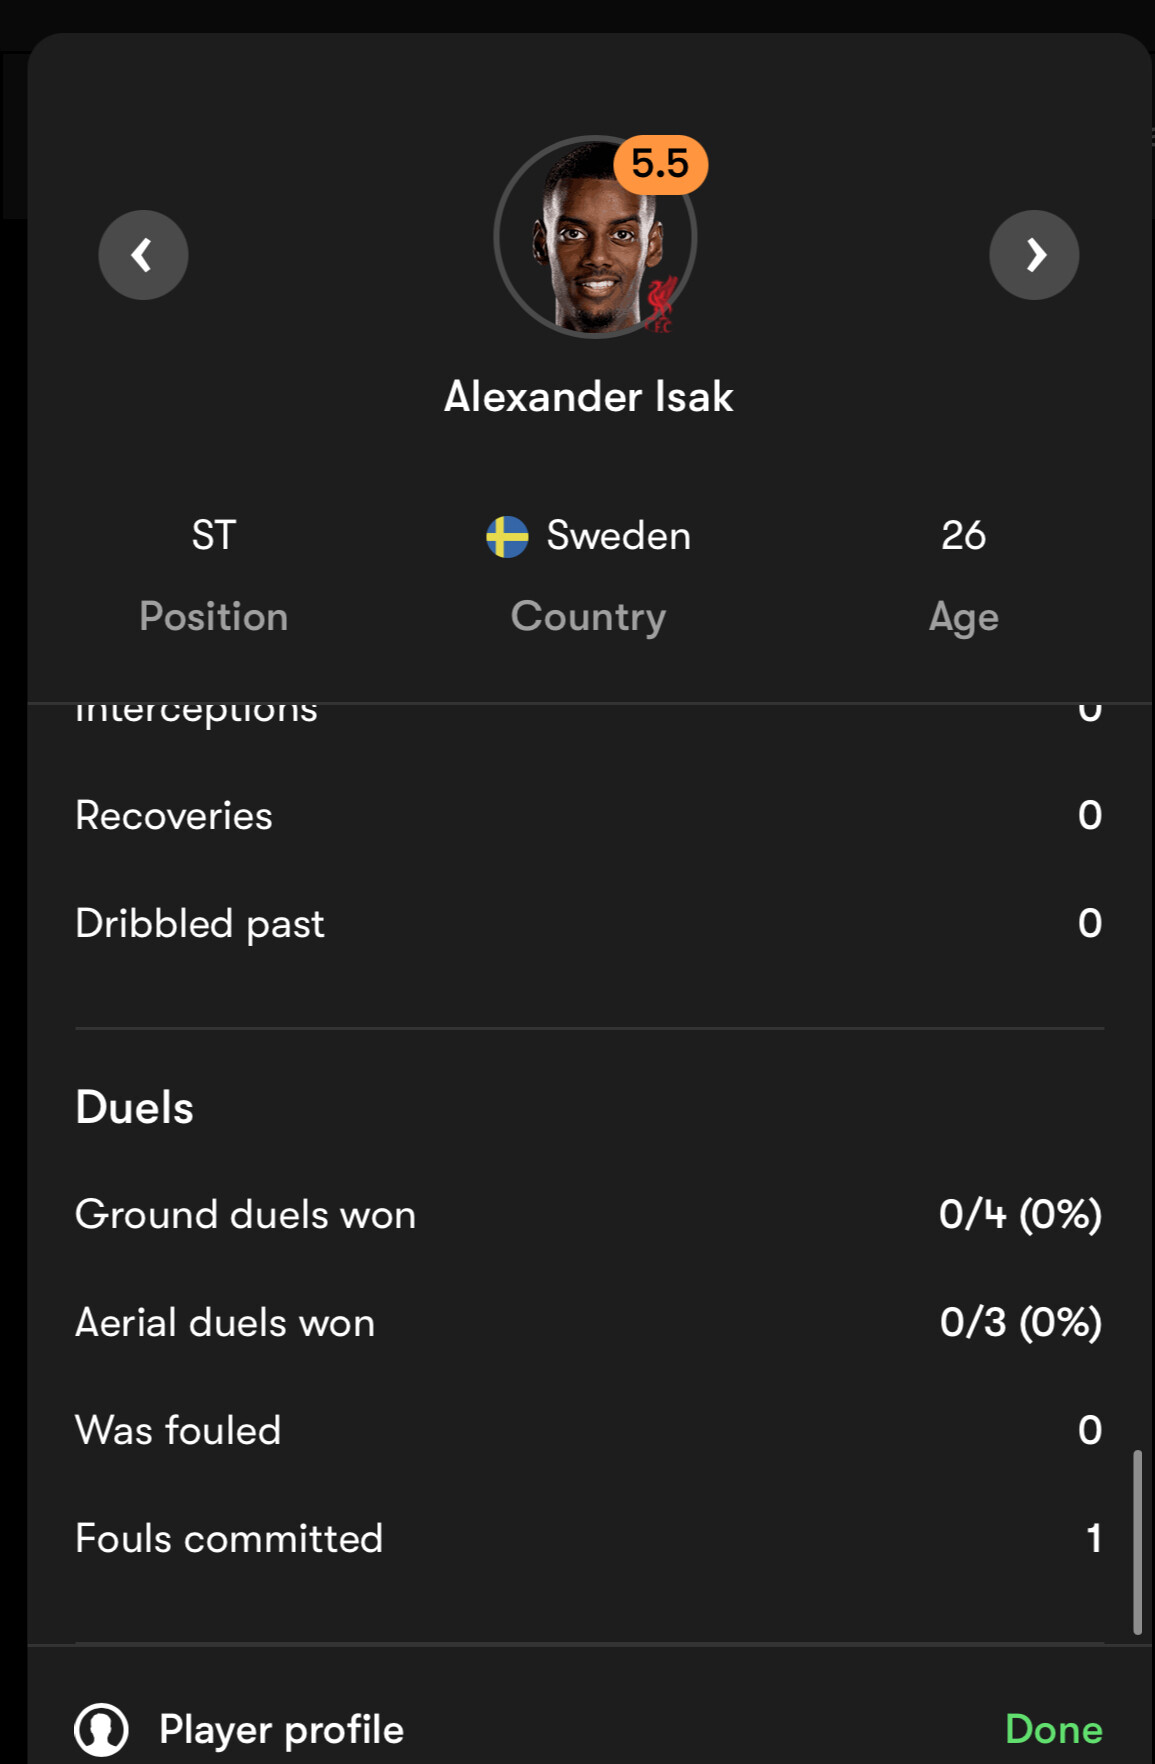The height and width of the screenshot is (1764, 1155).
Task: Click the Dribbled past stat row
Action: click(588, 924)
